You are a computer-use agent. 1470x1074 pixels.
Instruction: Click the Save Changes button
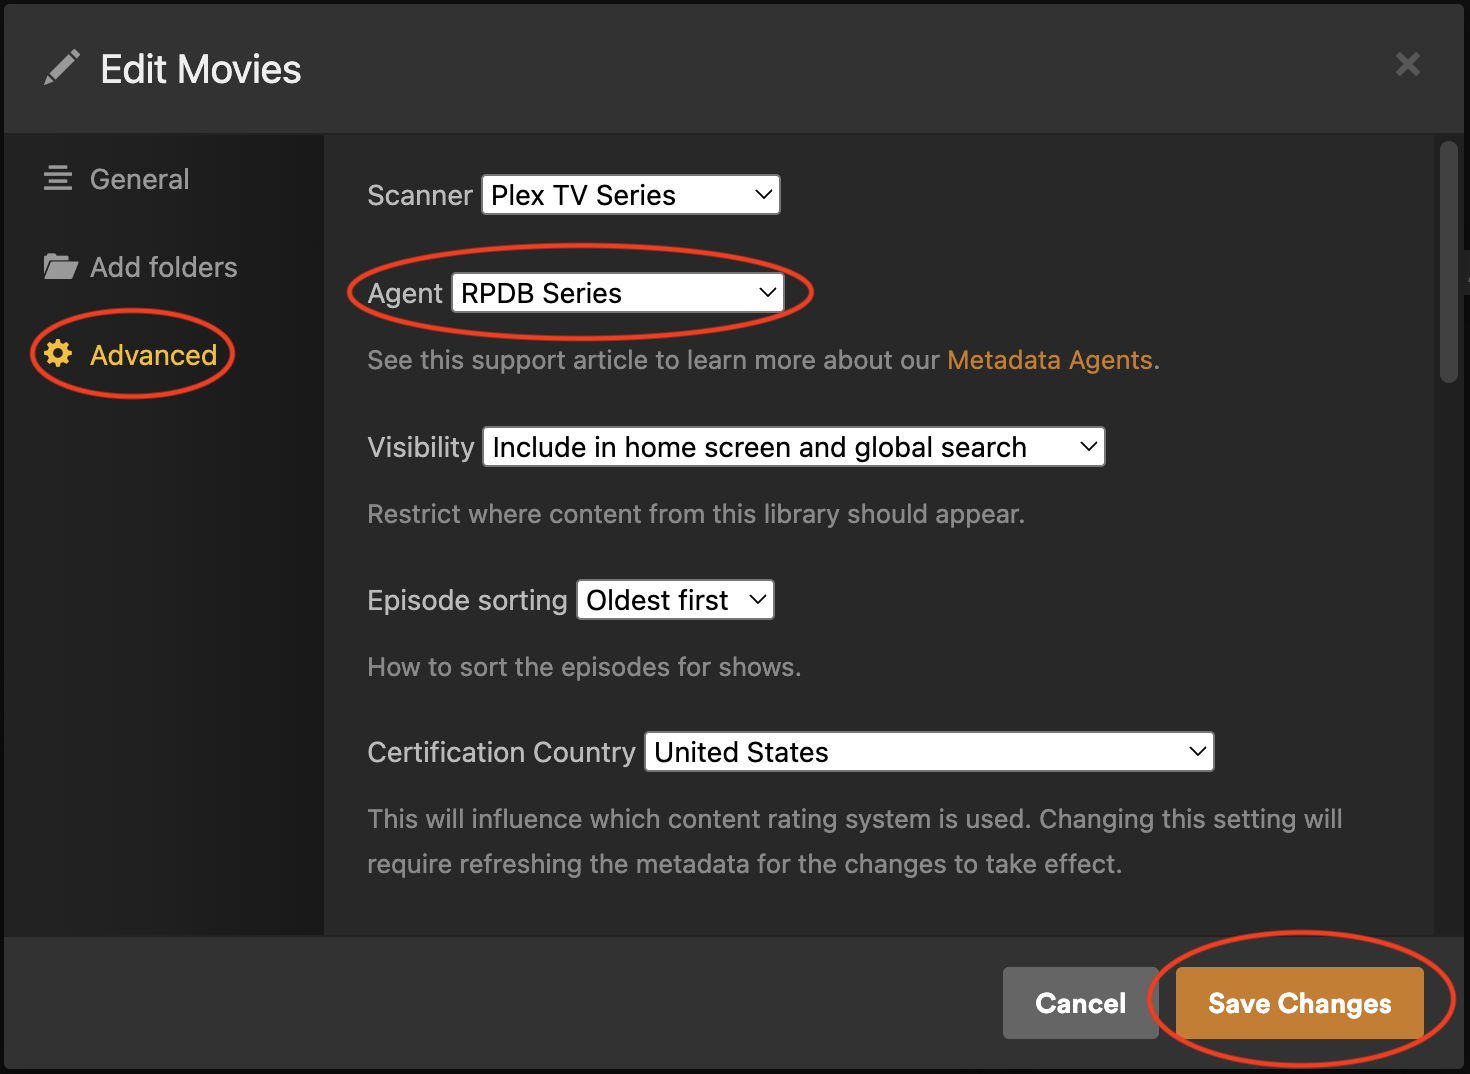[x=1299, y=1003]
